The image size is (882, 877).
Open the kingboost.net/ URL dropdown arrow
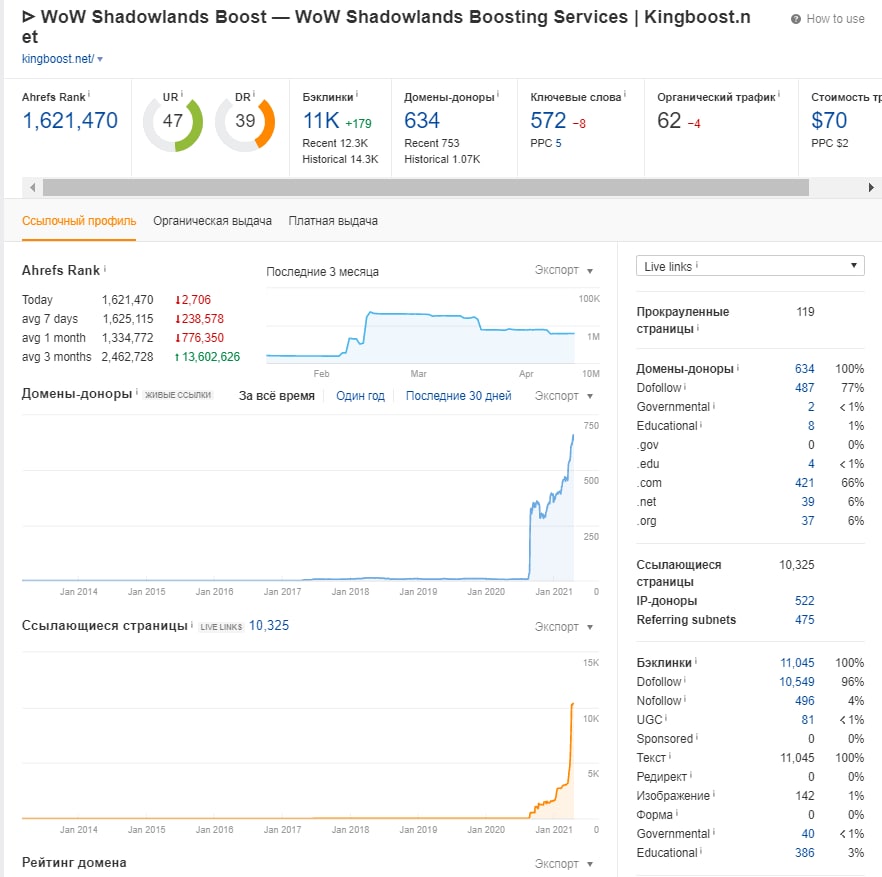[x=100, y=59]
